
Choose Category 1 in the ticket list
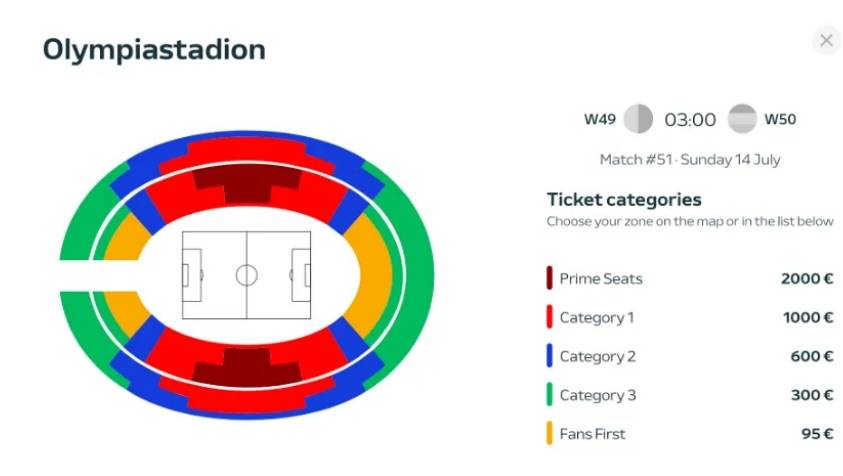click(x=597, y=318)
